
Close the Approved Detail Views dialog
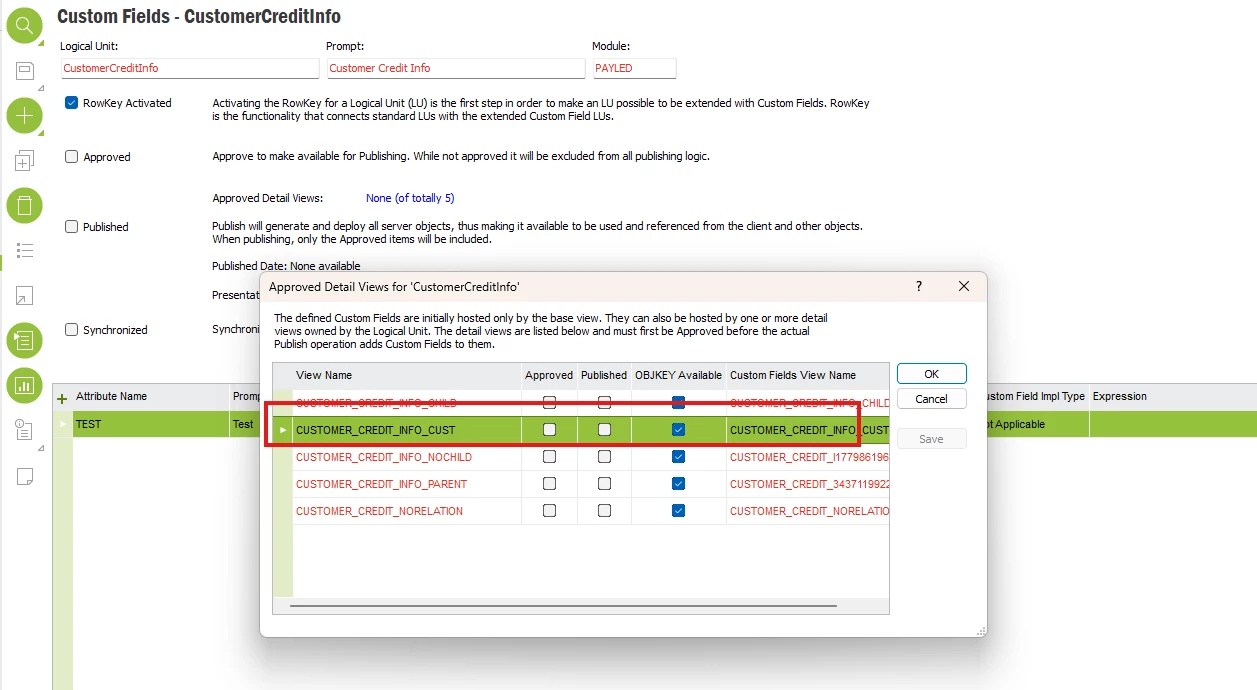[964, 286]
